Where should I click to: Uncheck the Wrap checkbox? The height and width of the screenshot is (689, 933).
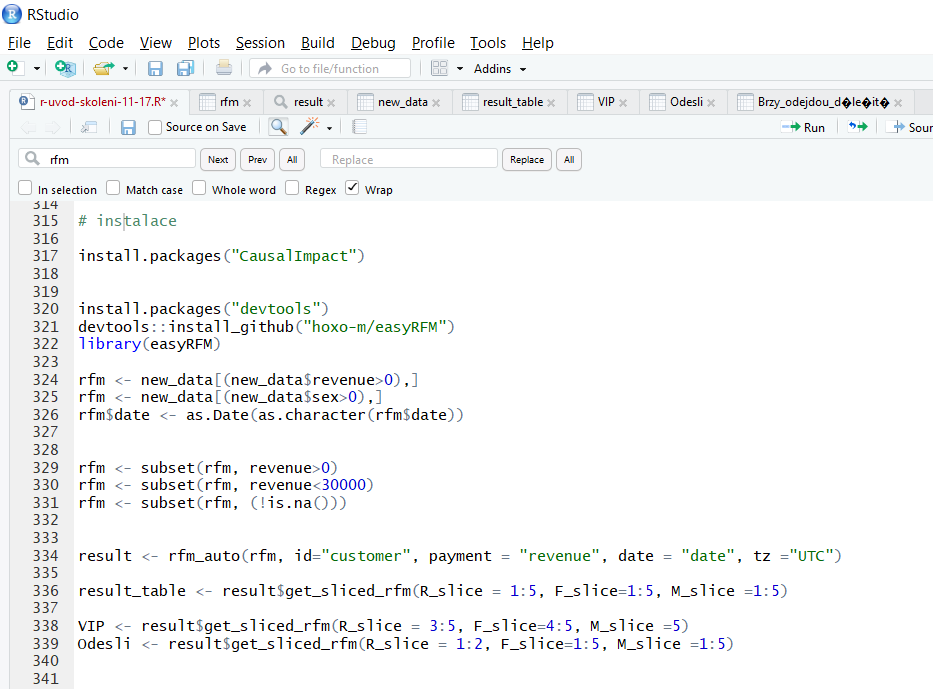[352, 188]
